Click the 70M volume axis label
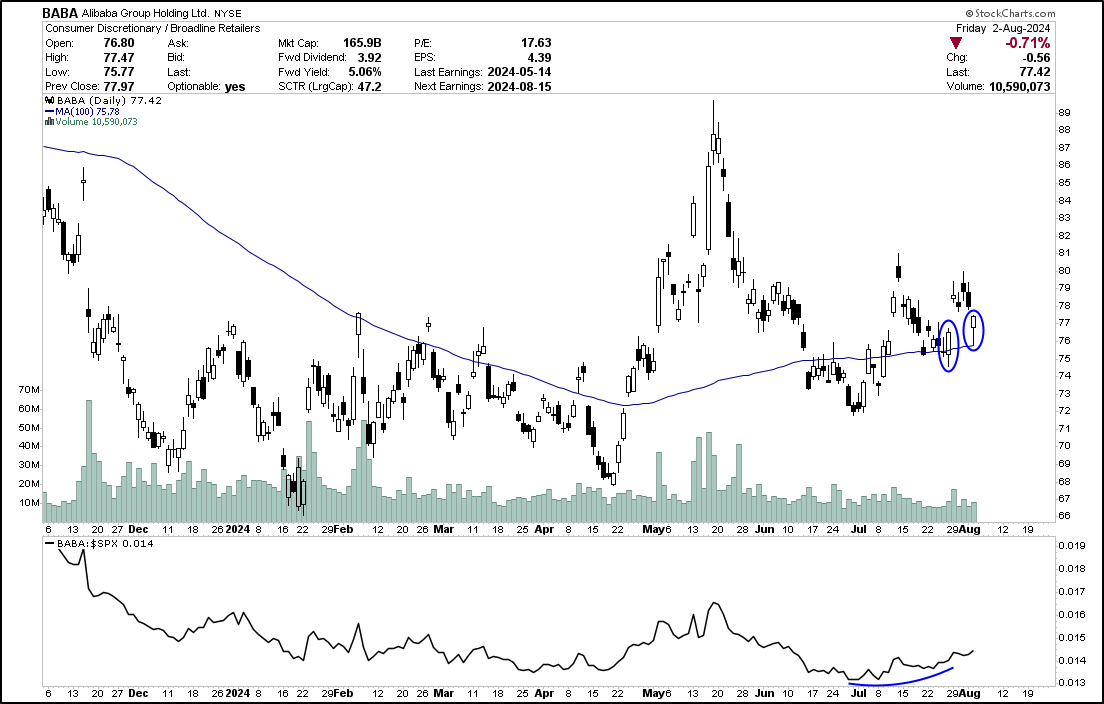Viewport: 1104px width, 704px height. coord(29,390)
